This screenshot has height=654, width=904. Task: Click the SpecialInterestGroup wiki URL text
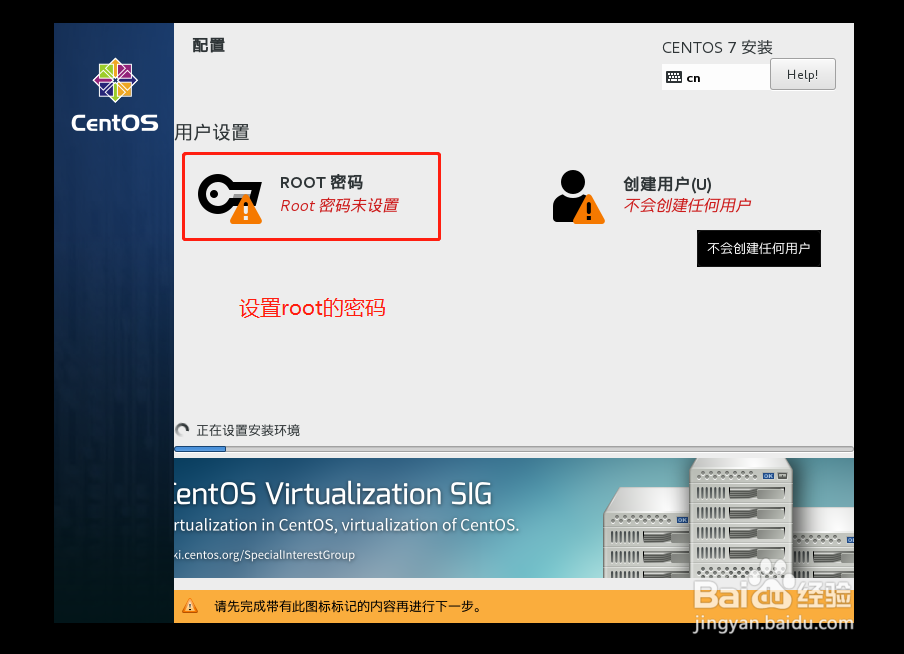[264, 555]
